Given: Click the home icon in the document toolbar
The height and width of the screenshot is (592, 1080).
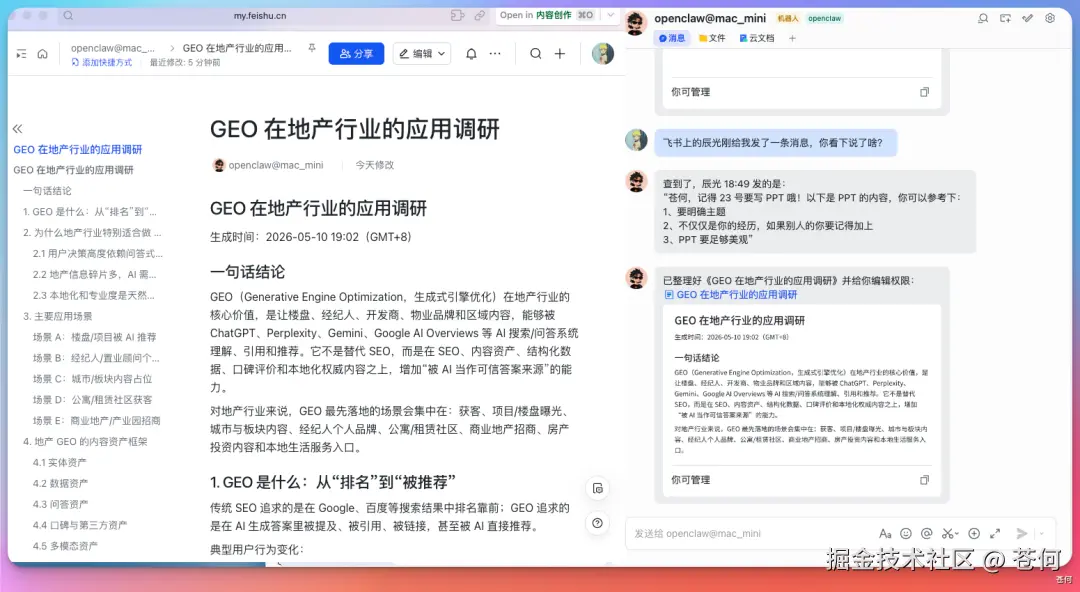Looking at the screenshot, I should pyautogui.click(x=43, y=54).
